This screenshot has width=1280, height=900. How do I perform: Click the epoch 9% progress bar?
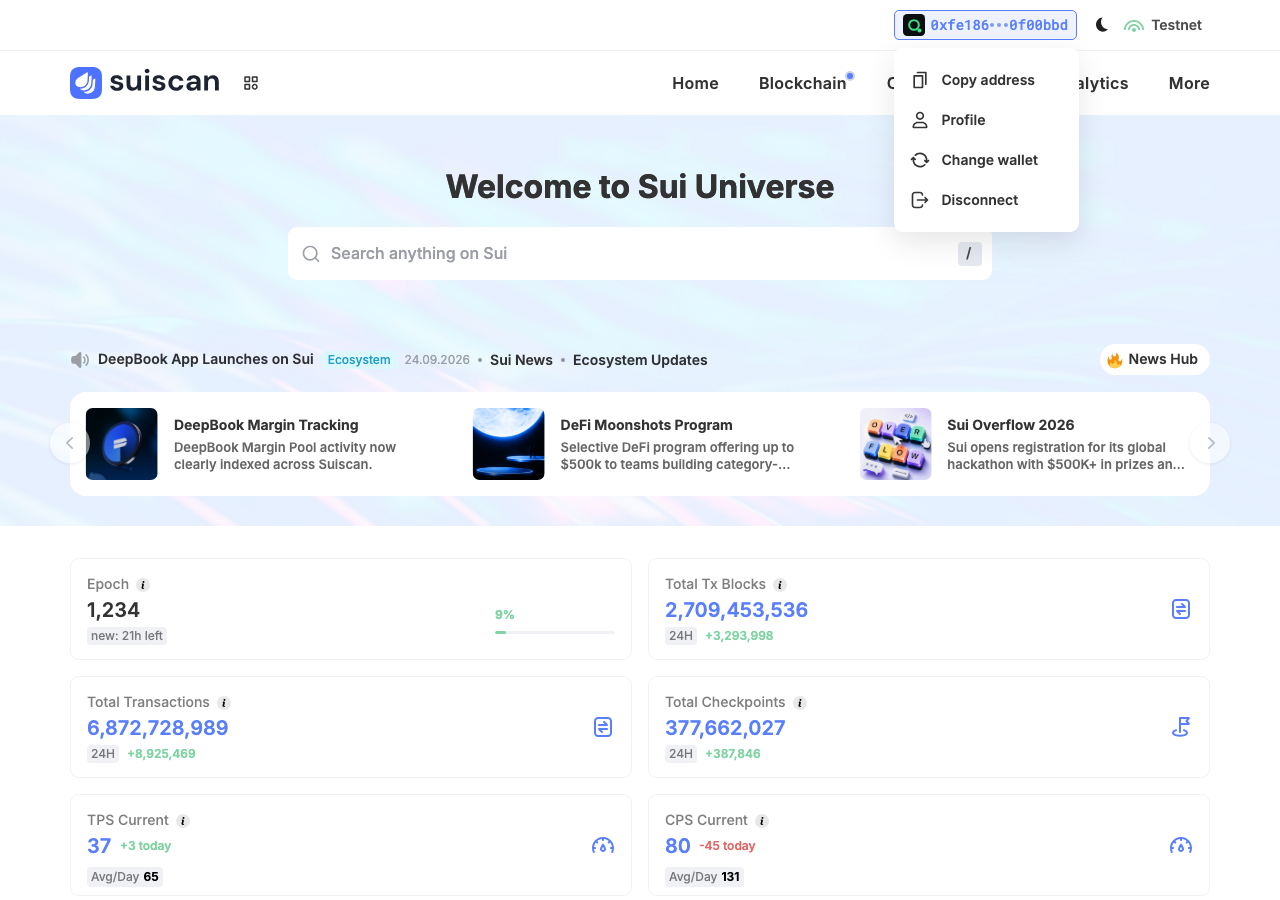point(555,632)
